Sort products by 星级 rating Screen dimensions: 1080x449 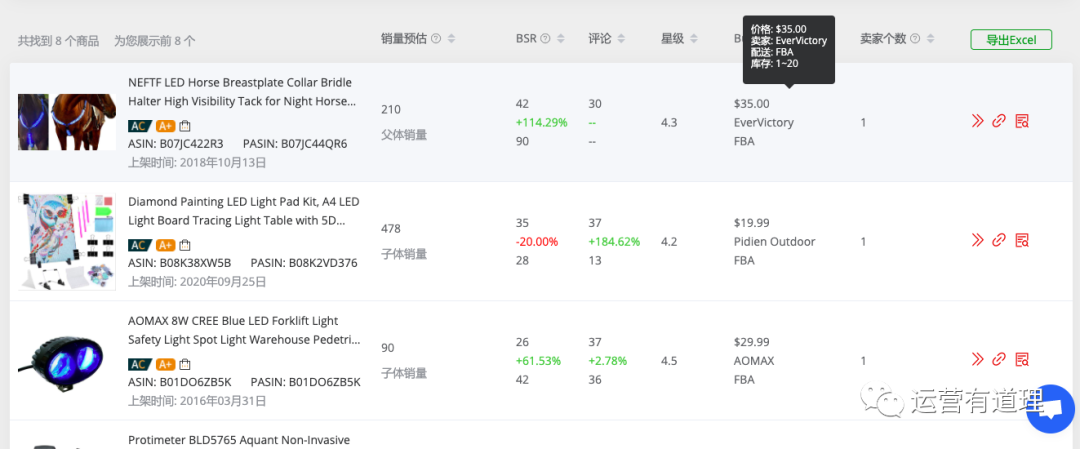(x=694, y=39)
